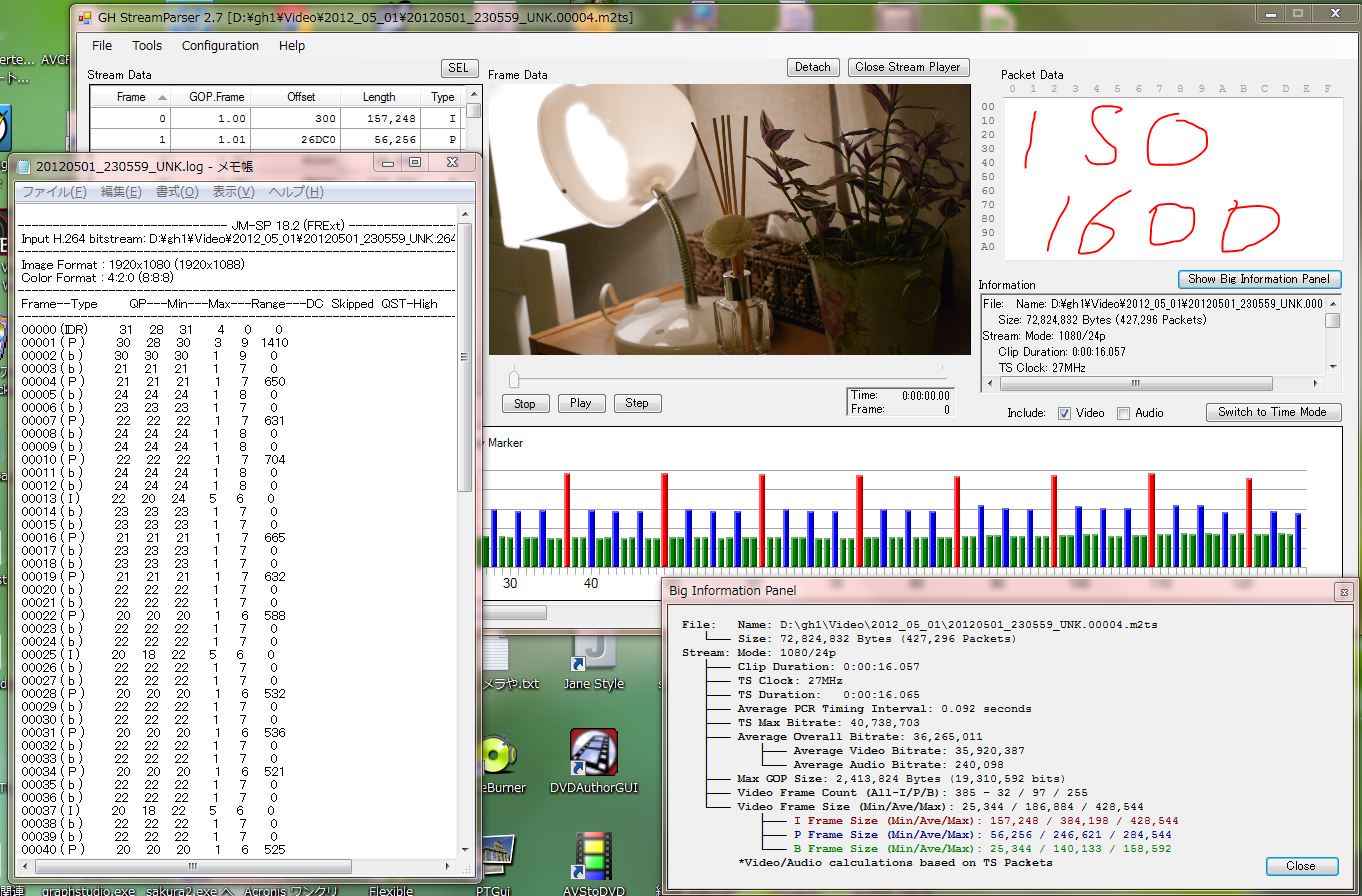Launch the AVStoDVD desktop icon
Image resolution: width=1362 pixels, height=896 pixels.
593,855
